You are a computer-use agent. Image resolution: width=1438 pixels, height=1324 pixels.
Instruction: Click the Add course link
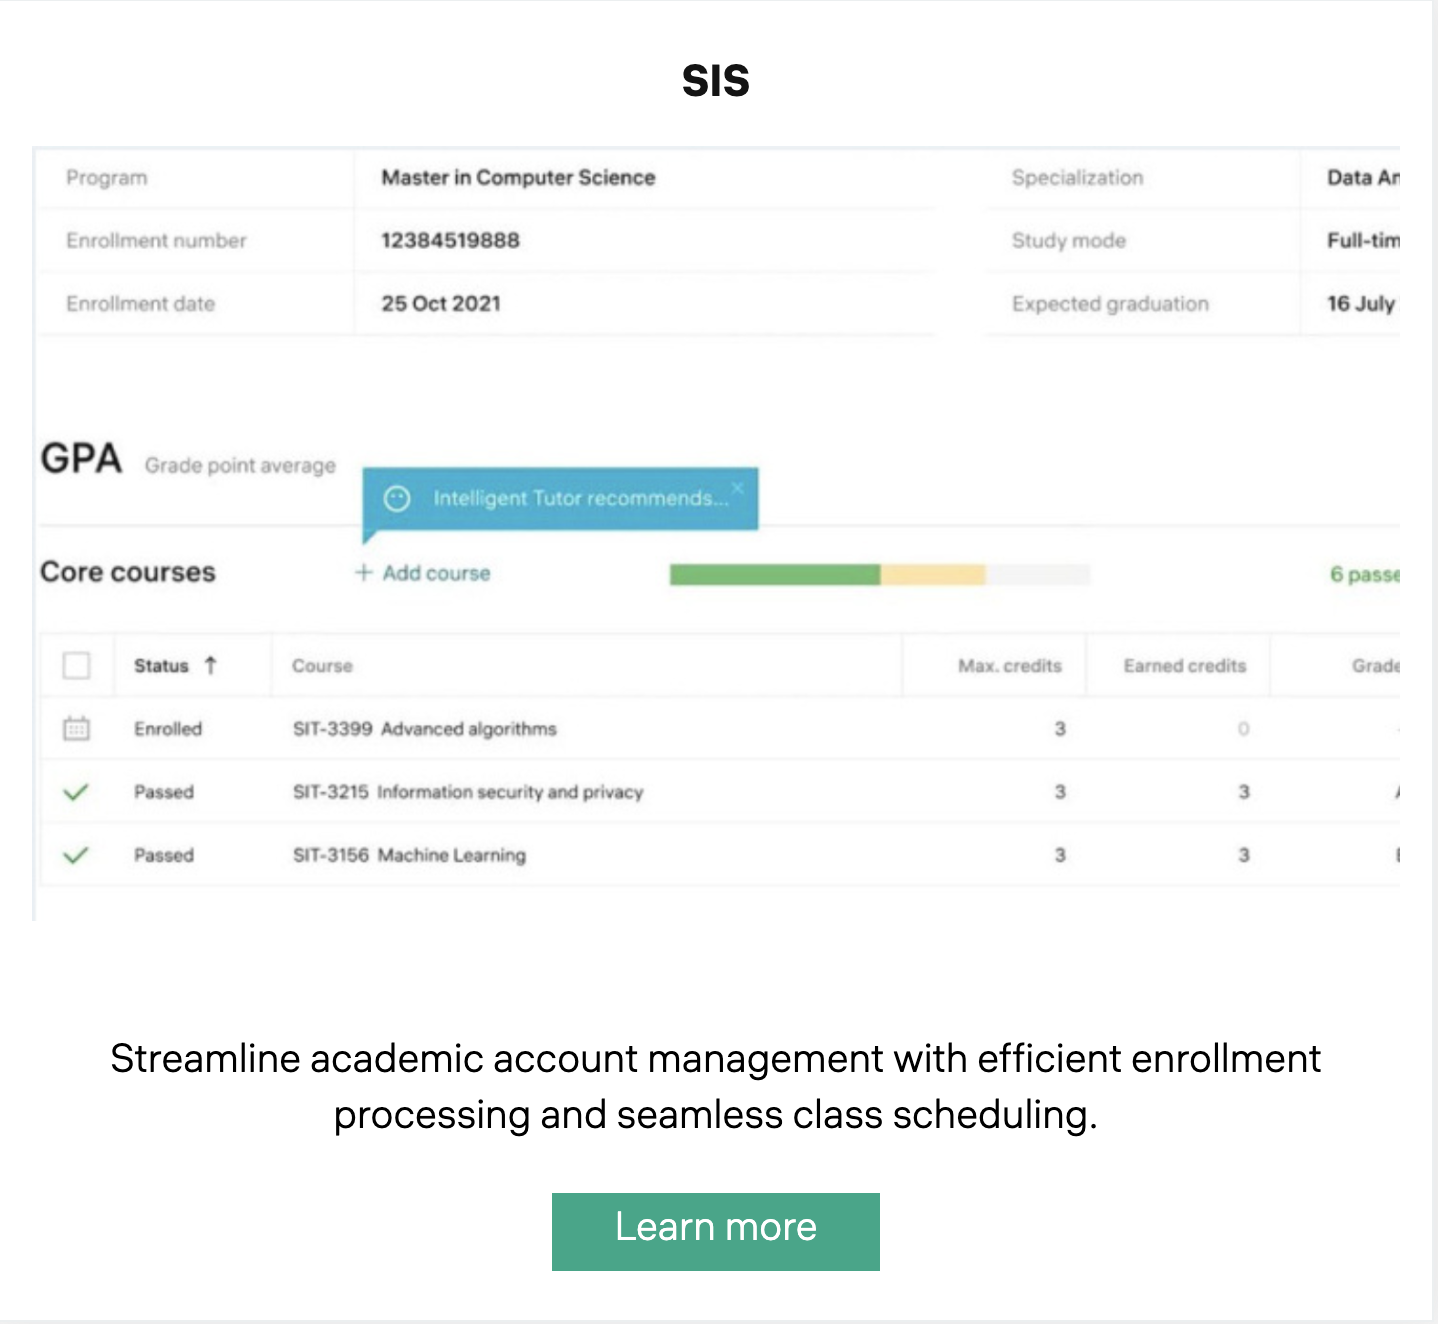[436, 573]
